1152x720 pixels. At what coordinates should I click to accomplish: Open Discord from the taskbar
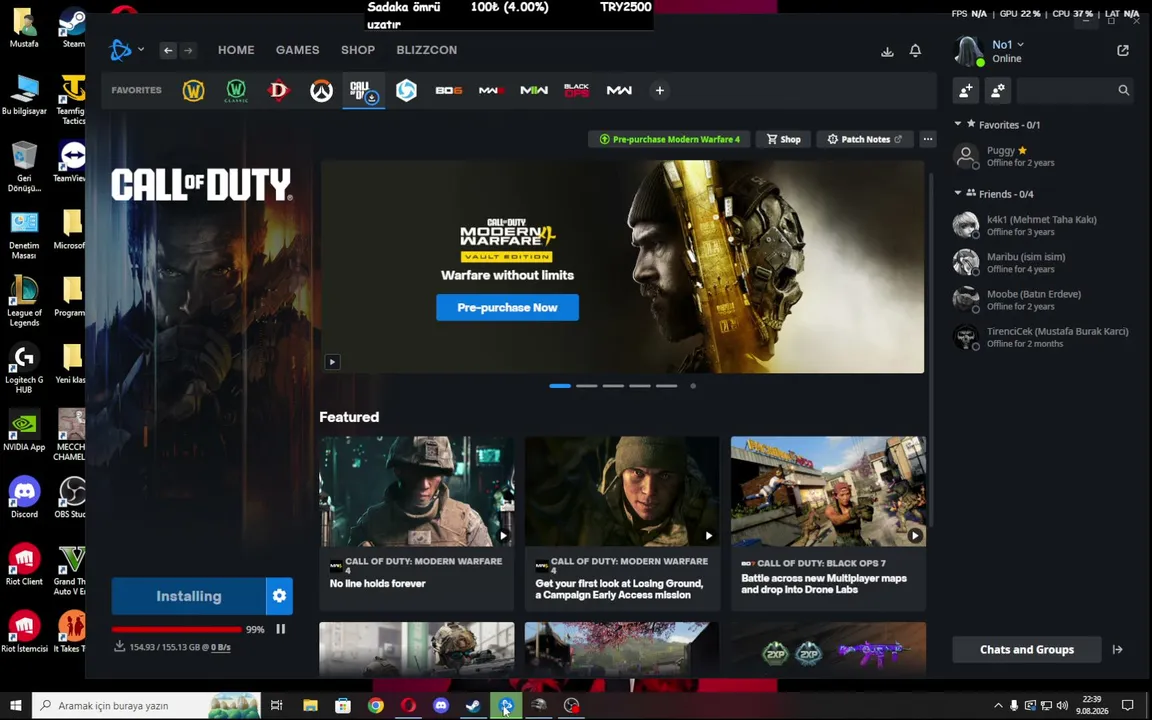441,705
